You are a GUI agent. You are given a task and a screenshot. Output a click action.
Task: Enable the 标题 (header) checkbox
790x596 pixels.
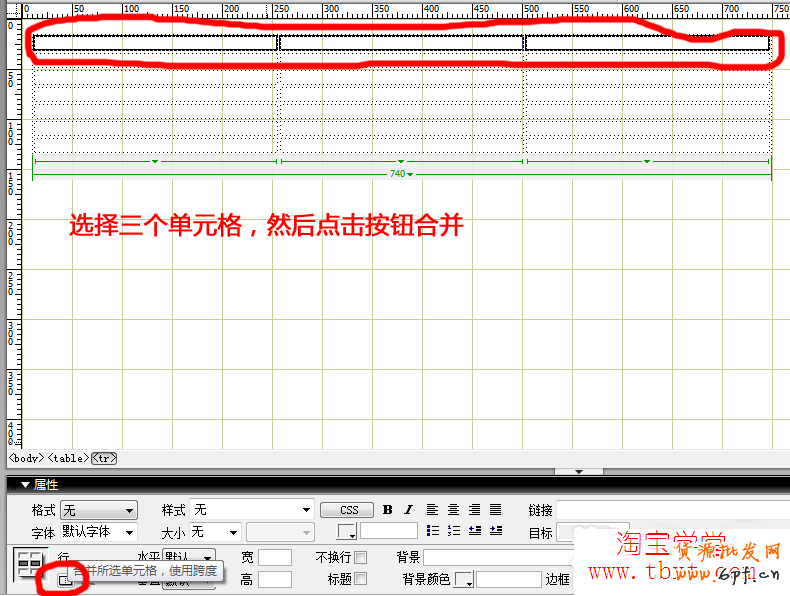[x=361, y=579]
